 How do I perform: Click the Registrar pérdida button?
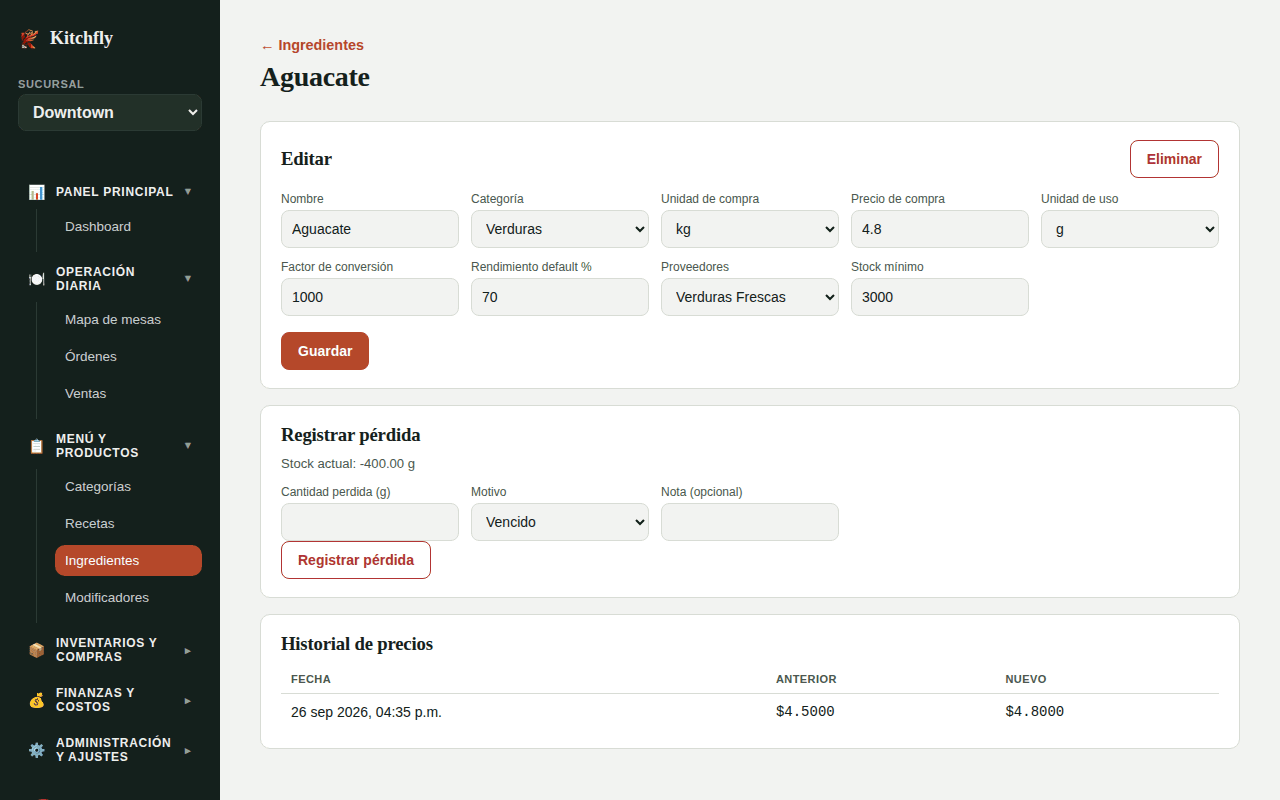pos(356,560)
